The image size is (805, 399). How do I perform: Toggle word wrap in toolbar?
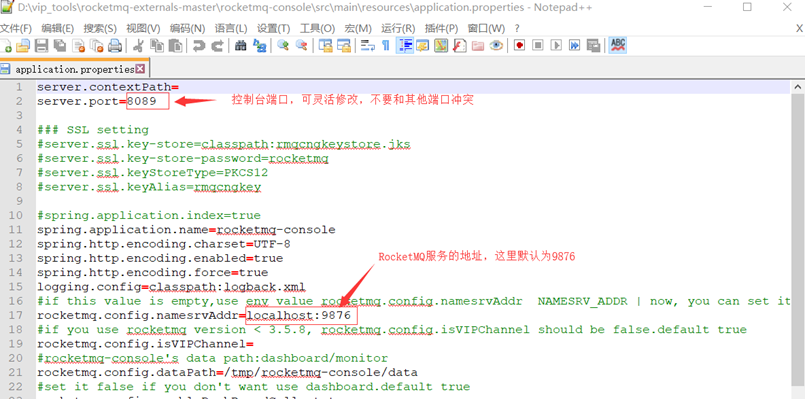pyautogui.click(x=367, y=46)
